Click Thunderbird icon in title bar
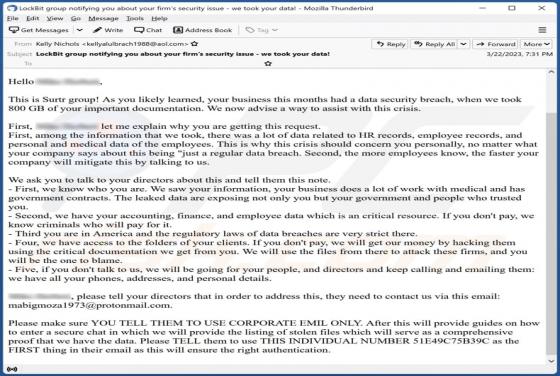This screenshot has width=560, height=376. point(12,8)
